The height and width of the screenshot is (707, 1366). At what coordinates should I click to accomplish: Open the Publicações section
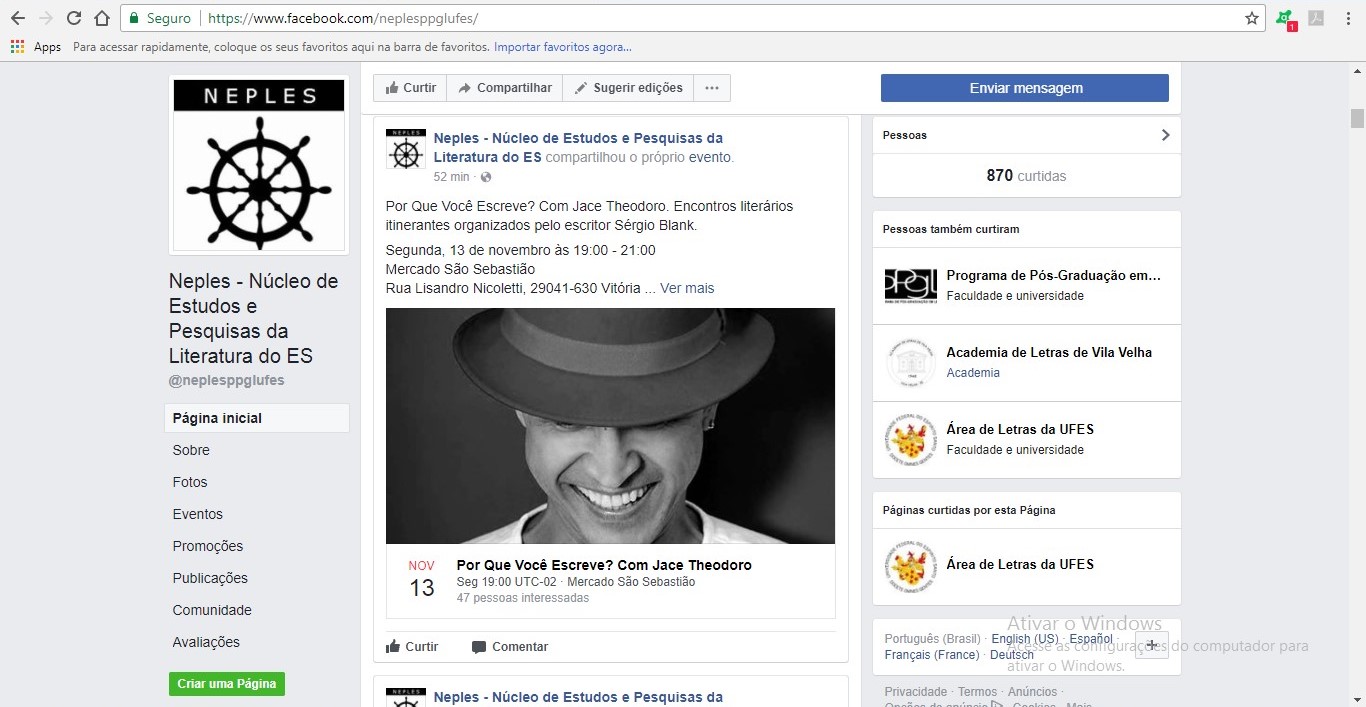(210, 578)
